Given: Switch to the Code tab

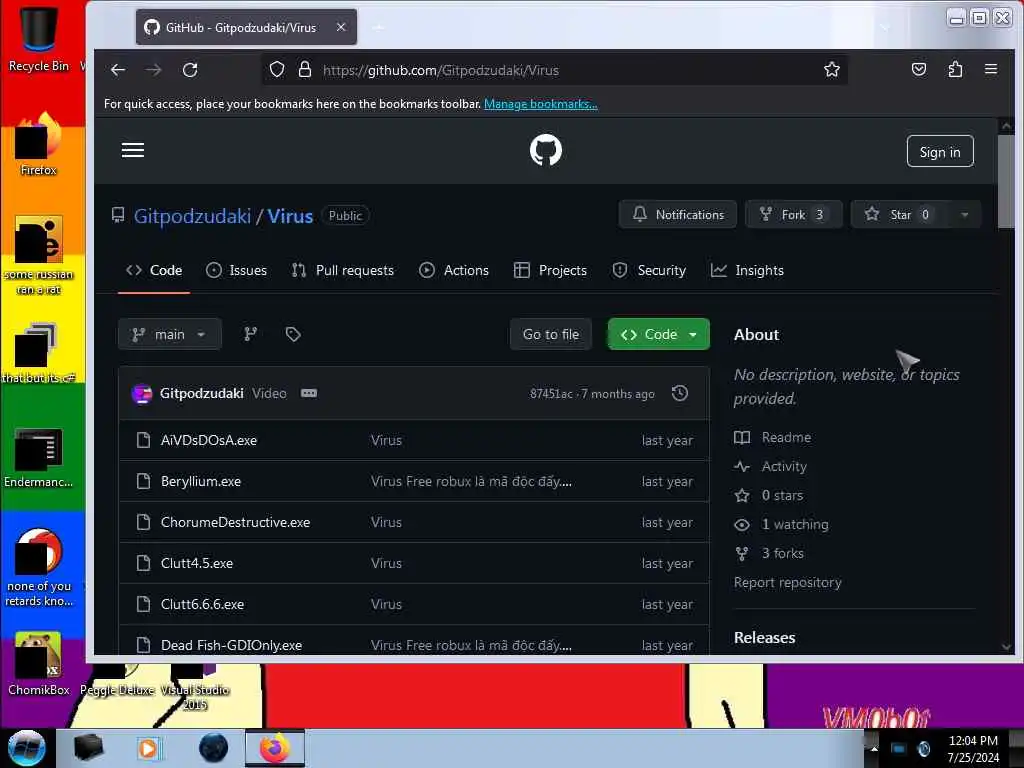Looking at the screenshot, I should coord(154,270).
